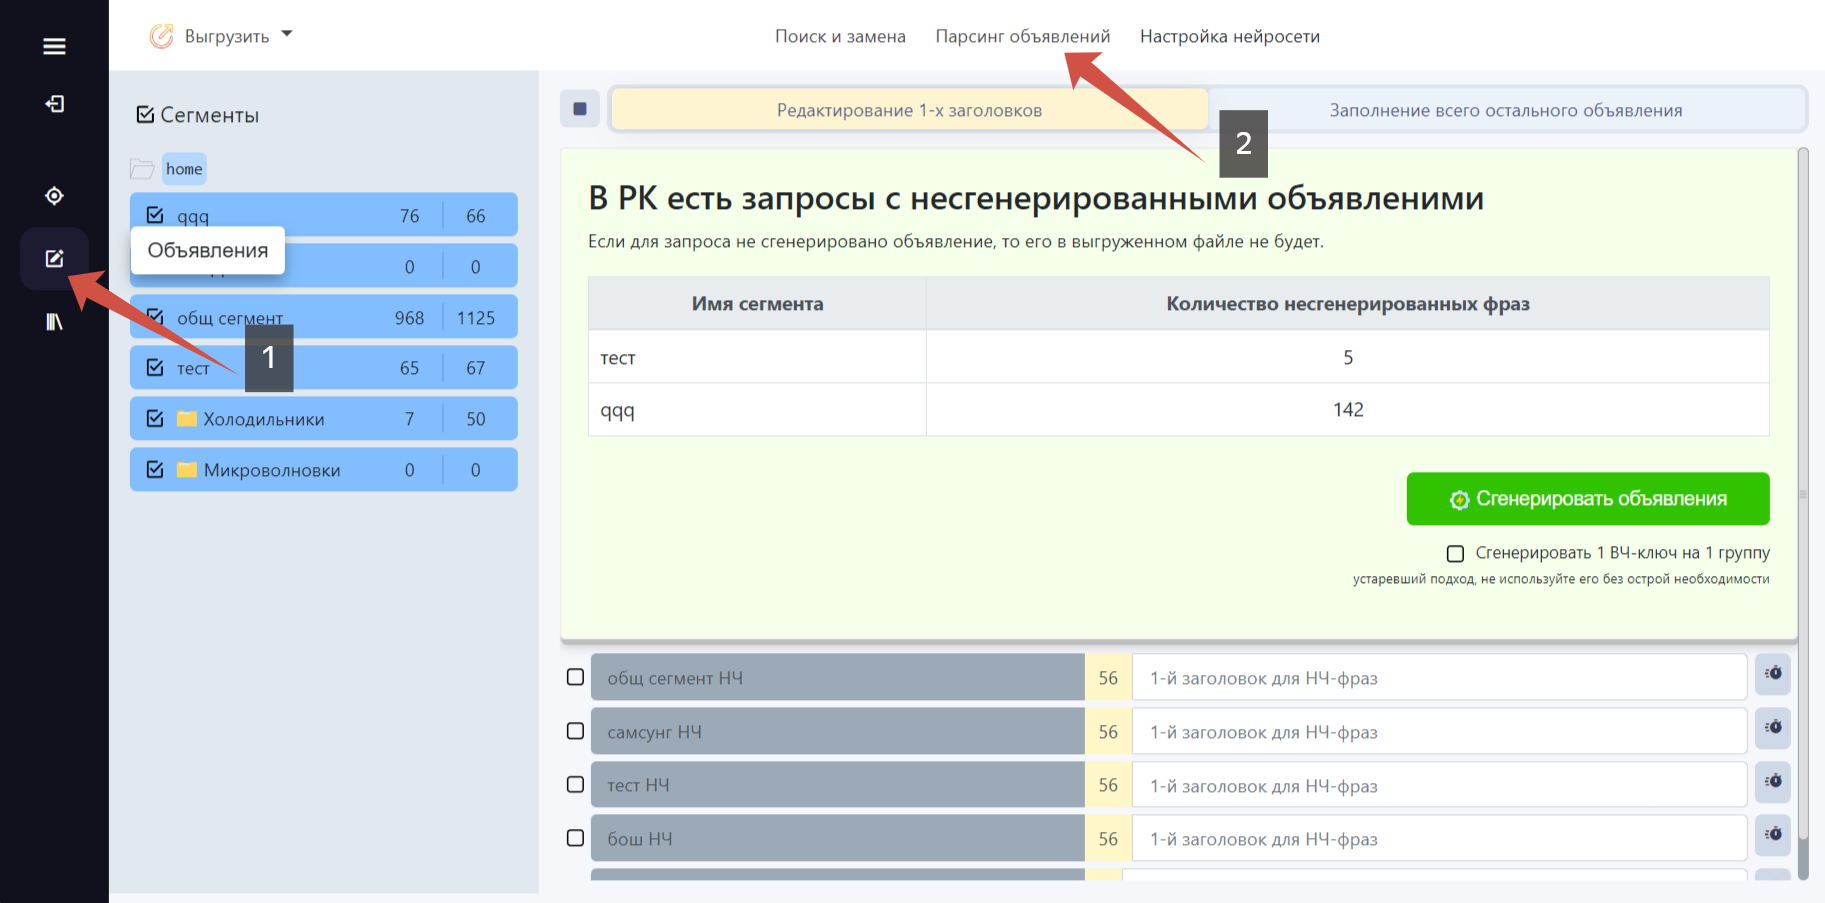Viewport: 1825px width, 903px height.
Task: Click the generate icon in бош НЧ row
Action: pos(1773,835)
